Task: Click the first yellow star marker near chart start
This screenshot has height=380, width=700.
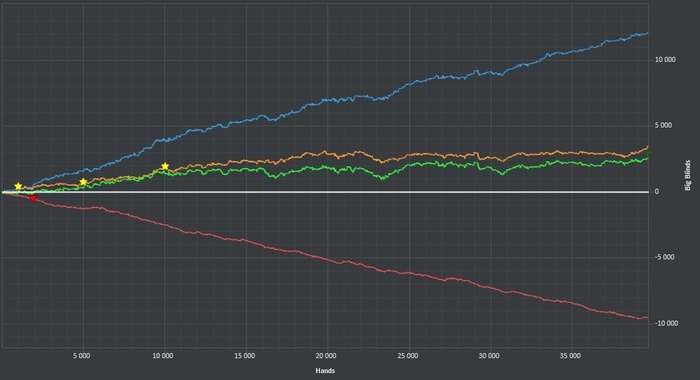Action: [x=18, y=186]
